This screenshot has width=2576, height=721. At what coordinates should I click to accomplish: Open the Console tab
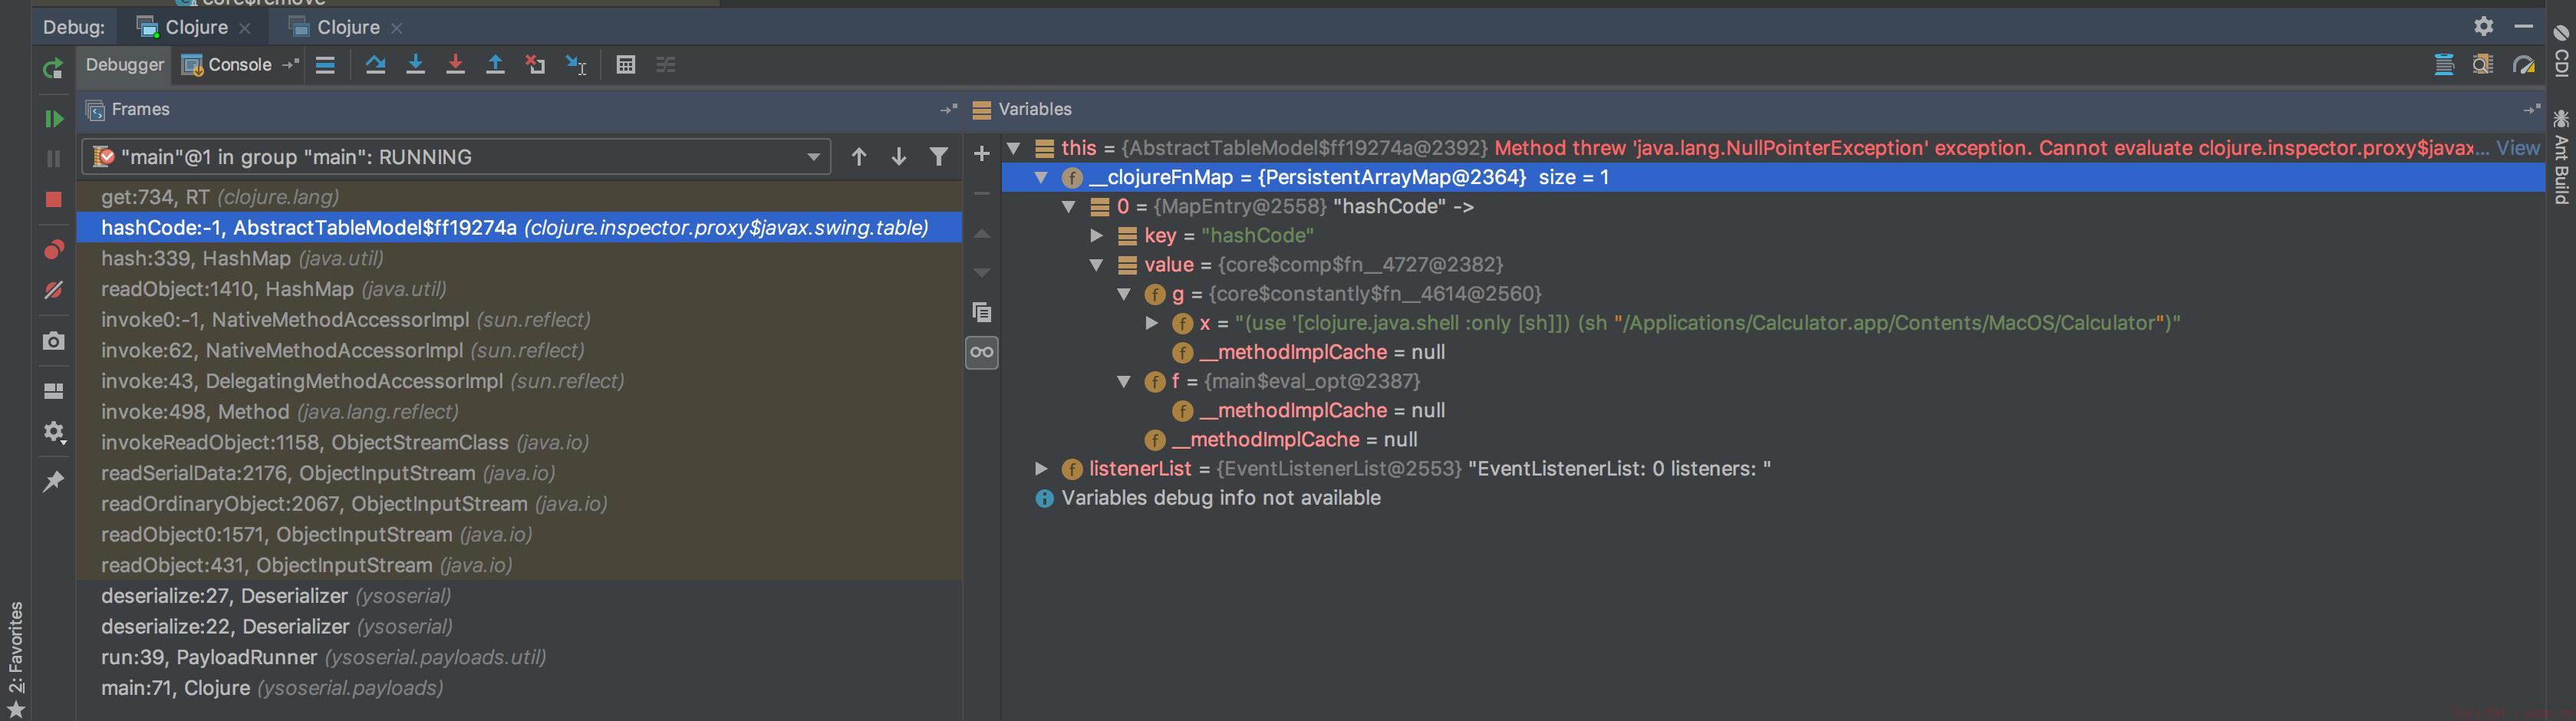click(228, 65)
